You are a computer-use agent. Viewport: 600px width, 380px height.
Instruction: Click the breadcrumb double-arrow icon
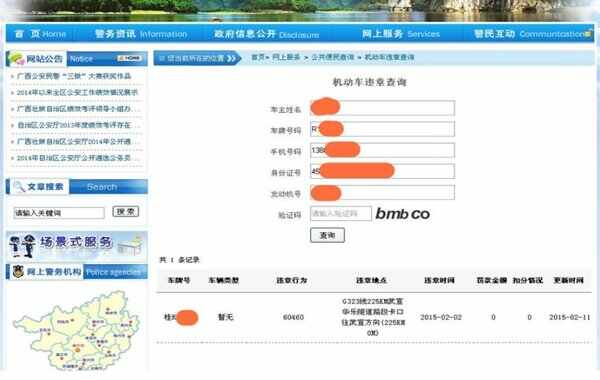tap(231, 58)
